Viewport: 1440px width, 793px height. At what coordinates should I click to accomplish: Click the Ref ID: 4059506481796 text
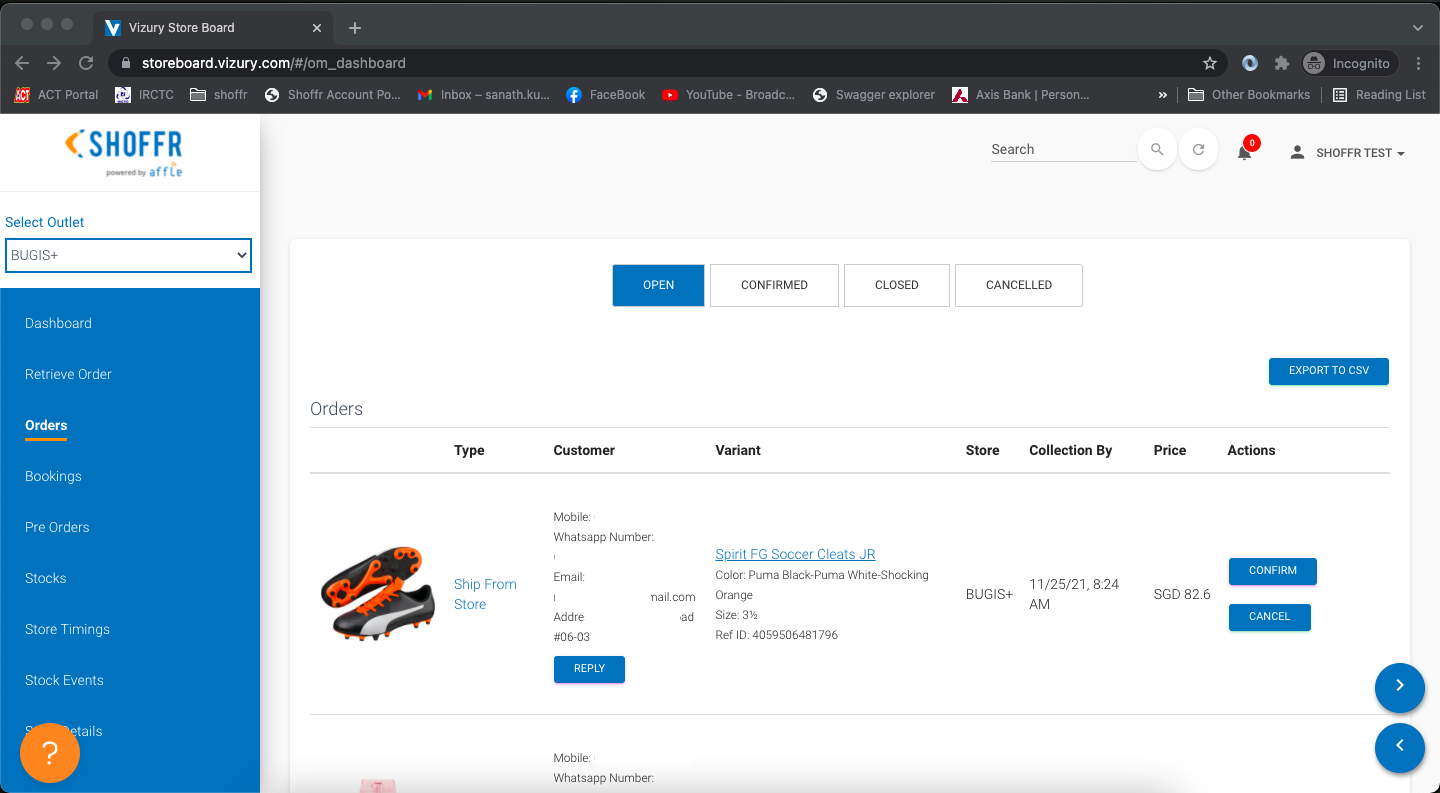tap(777, 635)
